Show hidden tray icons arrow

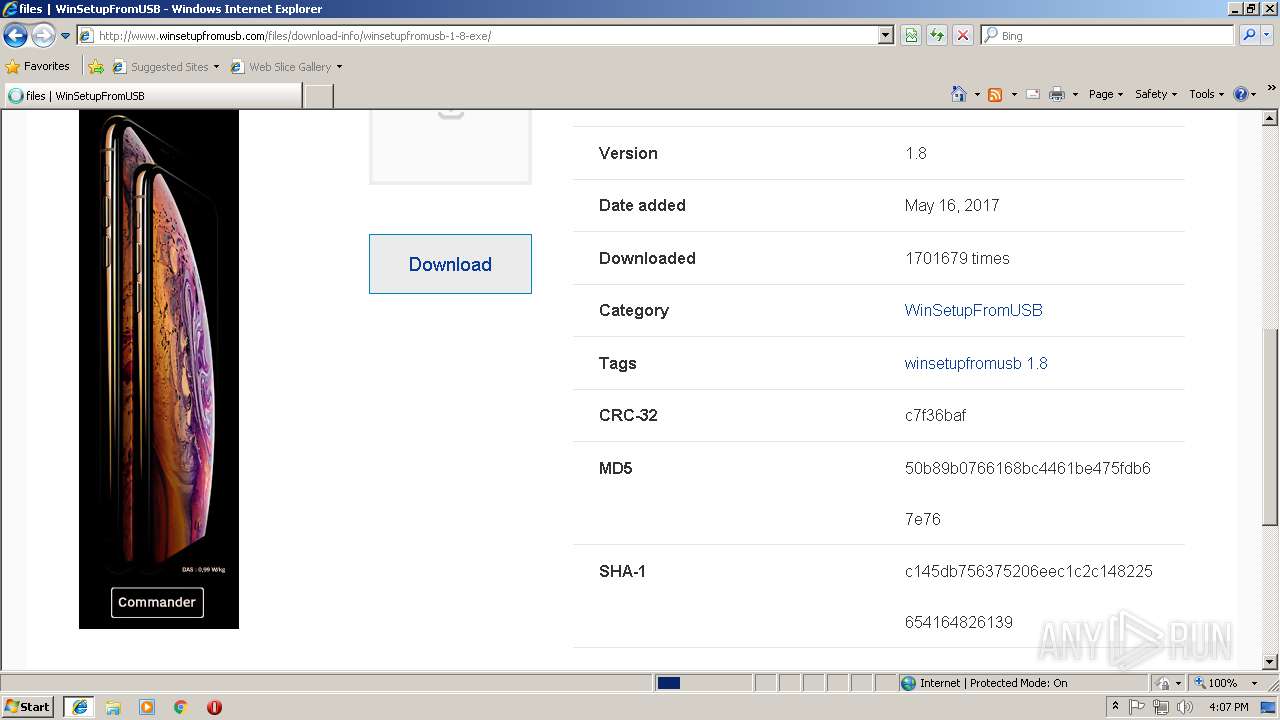(x=1115, y=707)
